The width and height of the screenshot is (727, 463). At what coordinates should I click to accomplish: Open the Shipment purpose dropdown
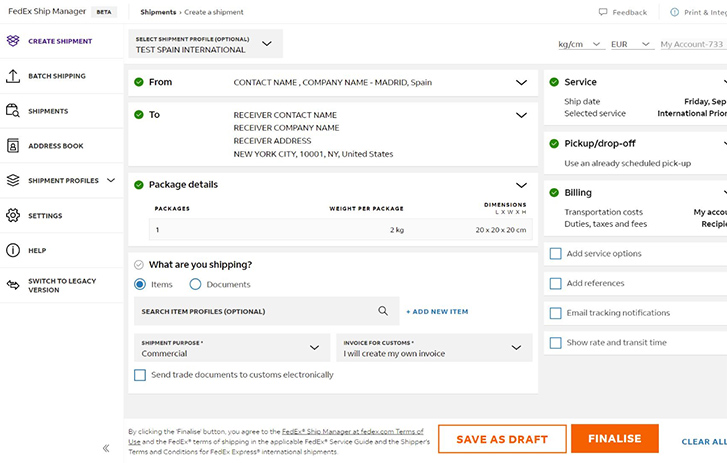[x=232, y=348]
